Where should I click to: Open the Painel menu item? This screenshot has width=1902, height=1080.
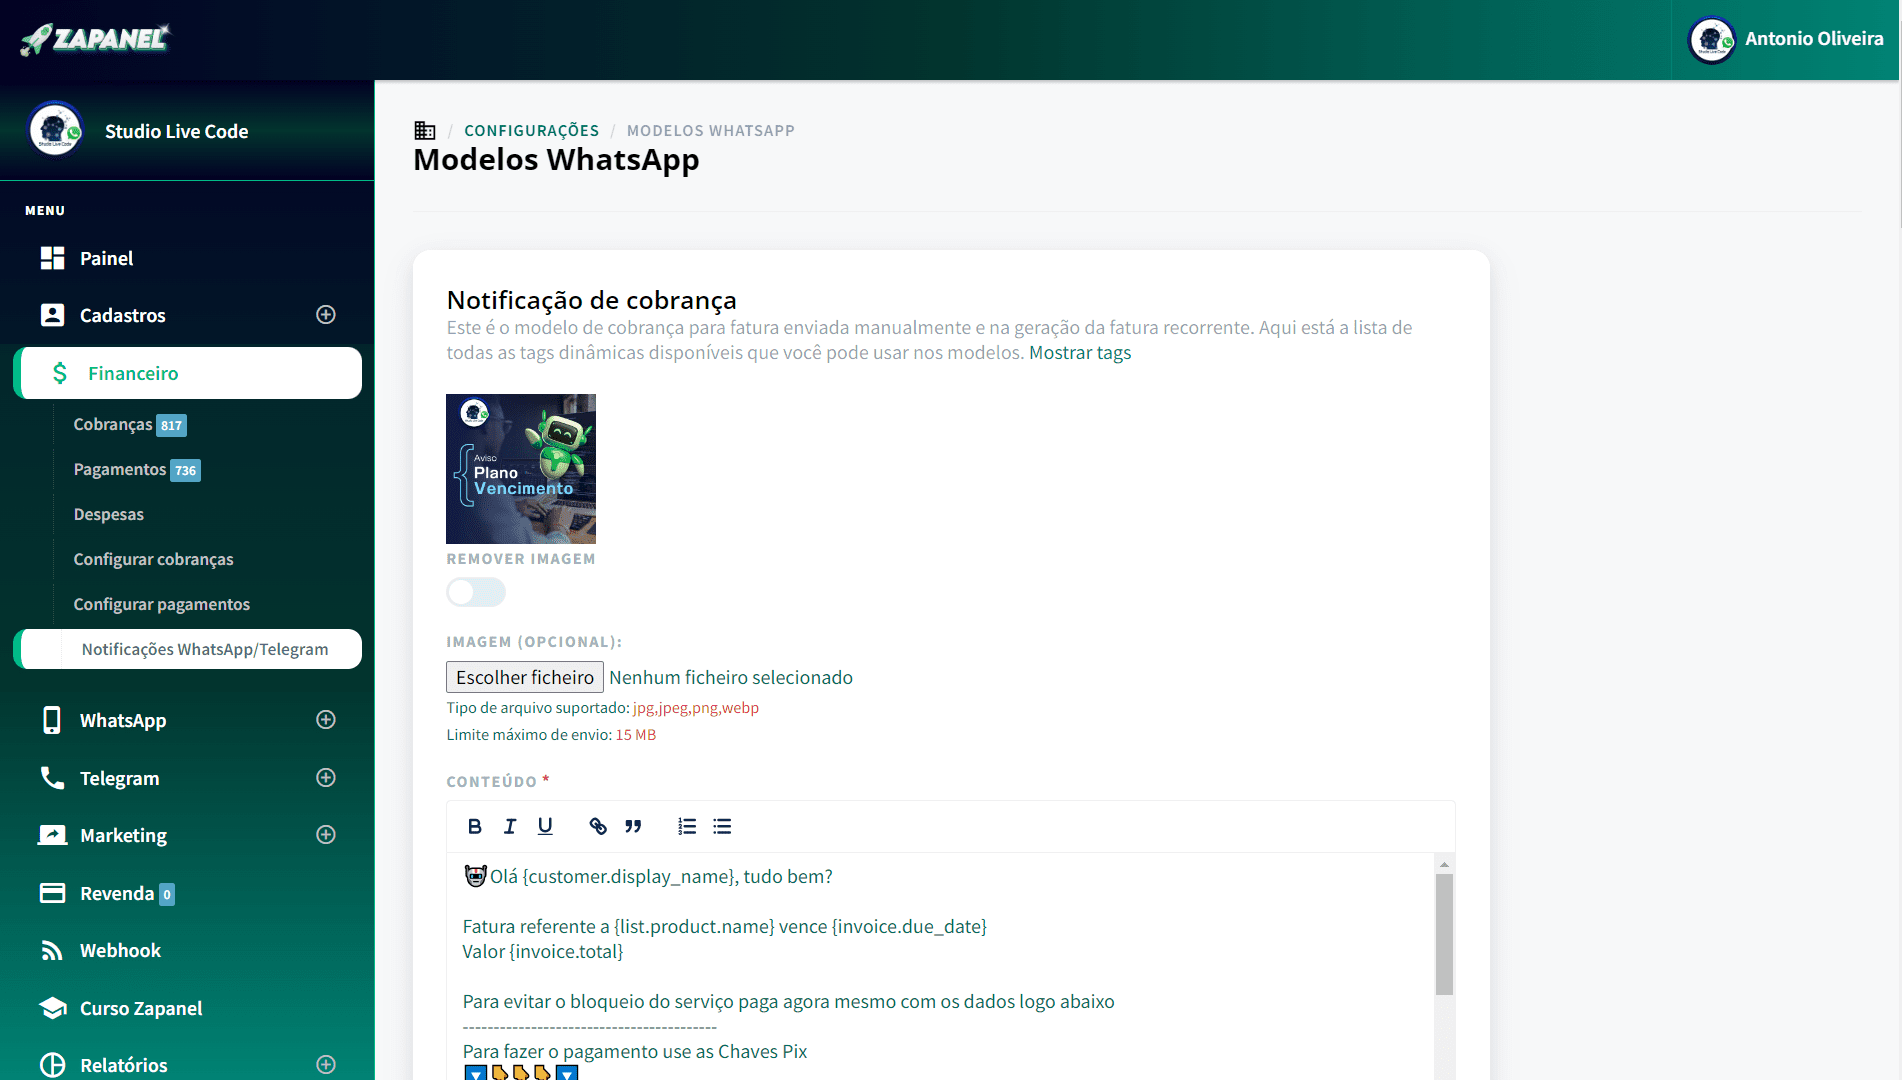tap(106, 258)
